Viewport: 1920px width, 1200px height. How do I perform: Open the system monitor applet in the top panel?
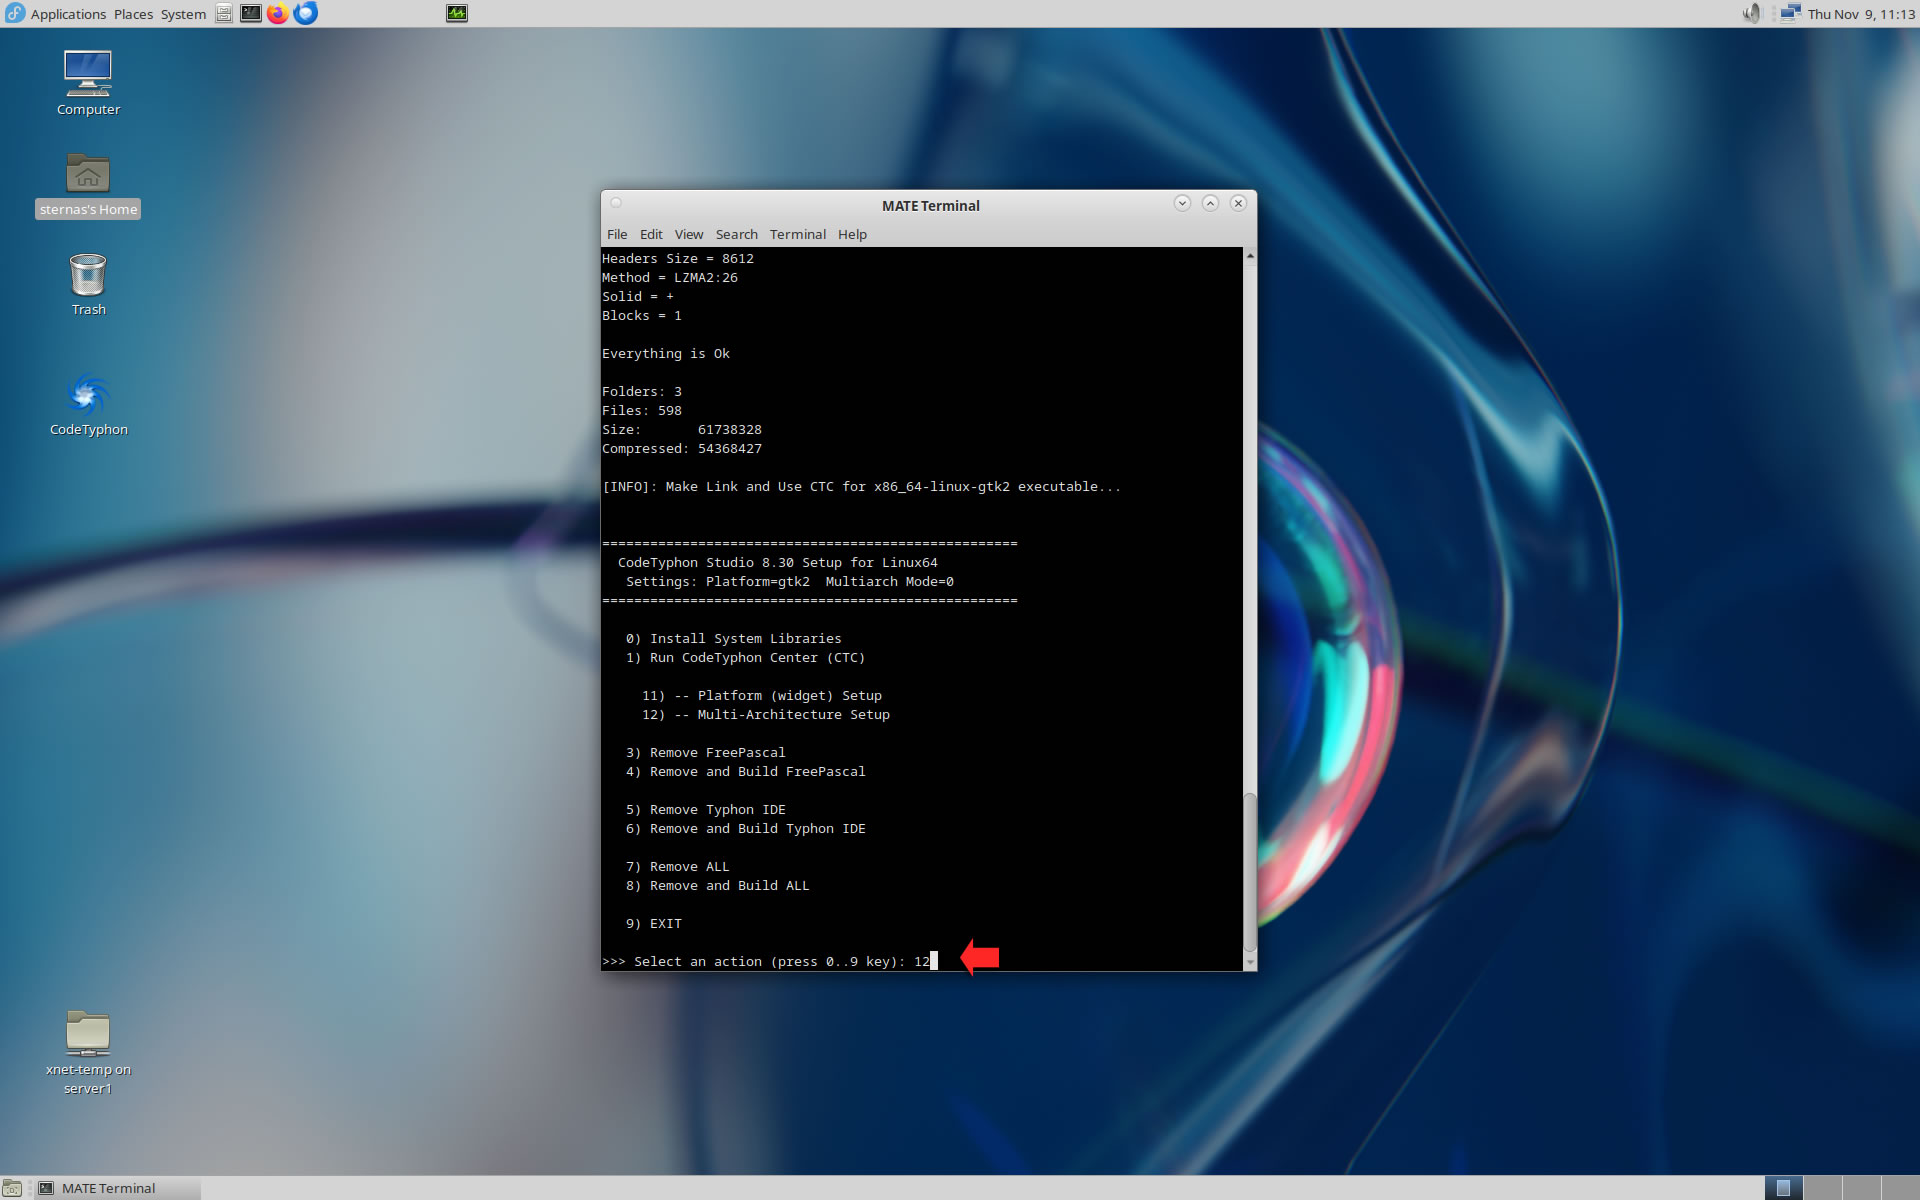(457, 13)
